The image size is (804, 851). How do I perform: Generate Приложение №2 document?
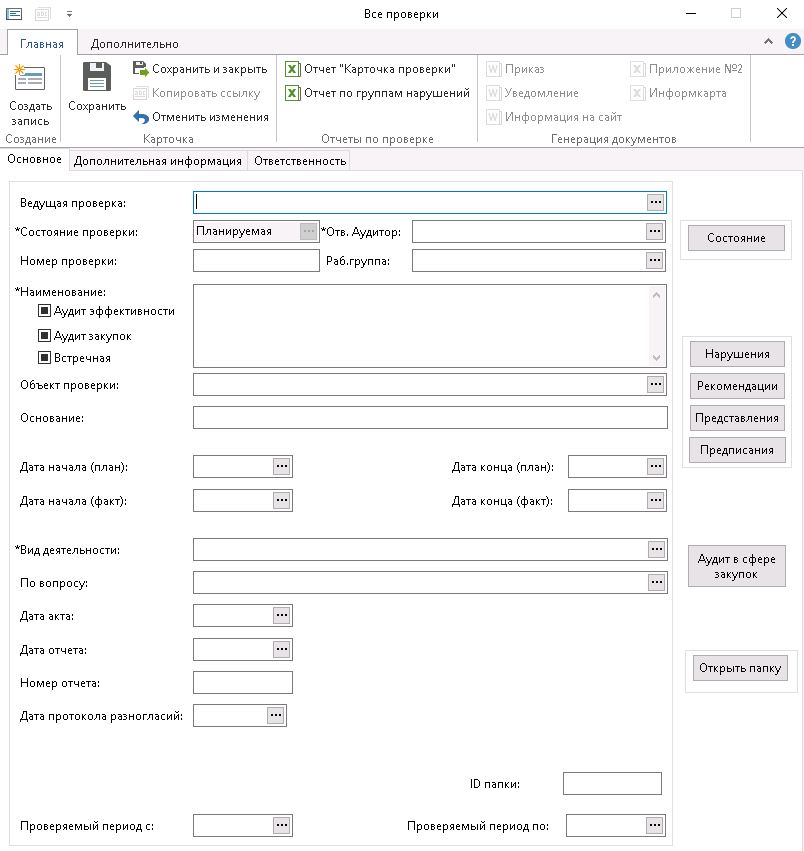click(686, 69)
